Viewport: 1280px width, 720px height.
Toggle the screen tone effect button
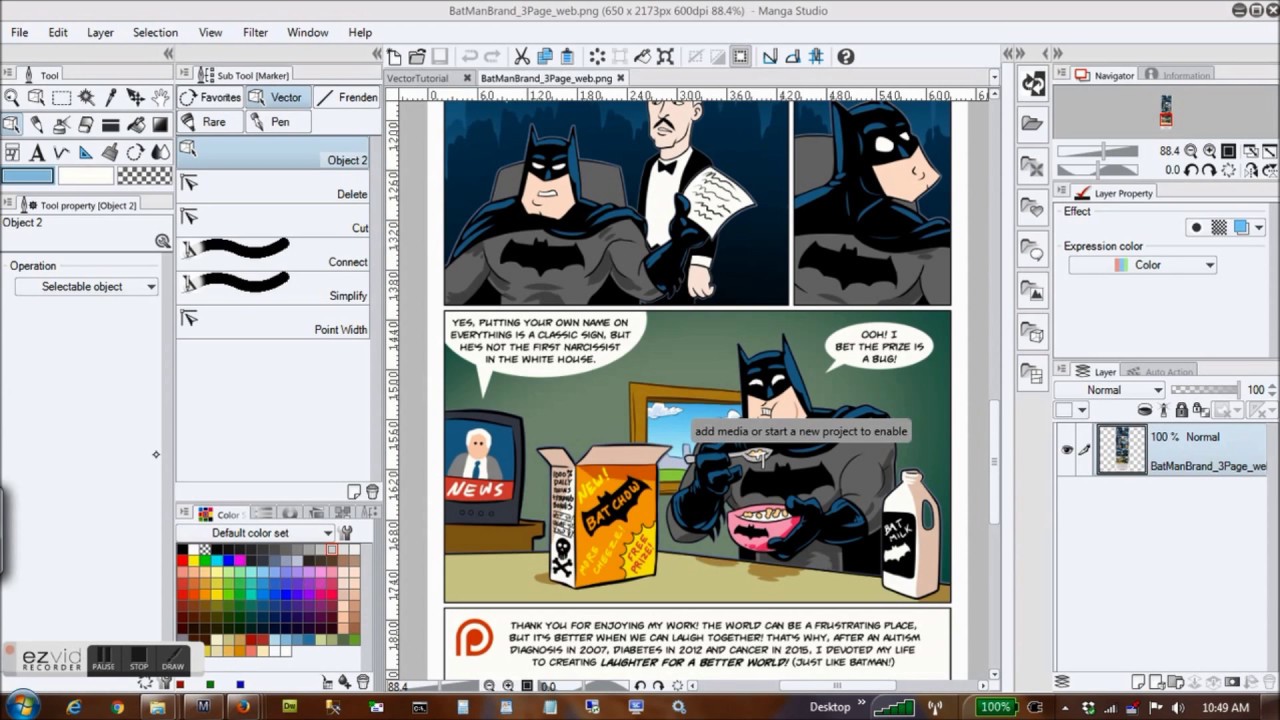click(x=1220, y=228)
